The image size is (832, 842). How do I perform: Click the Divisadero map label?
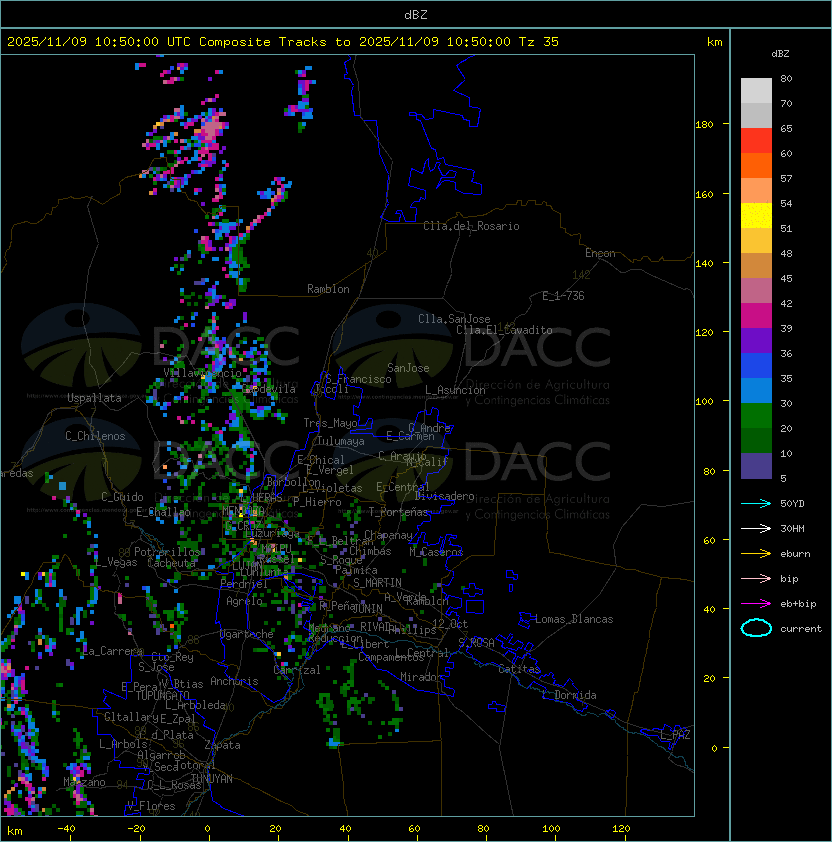(444, 496)
